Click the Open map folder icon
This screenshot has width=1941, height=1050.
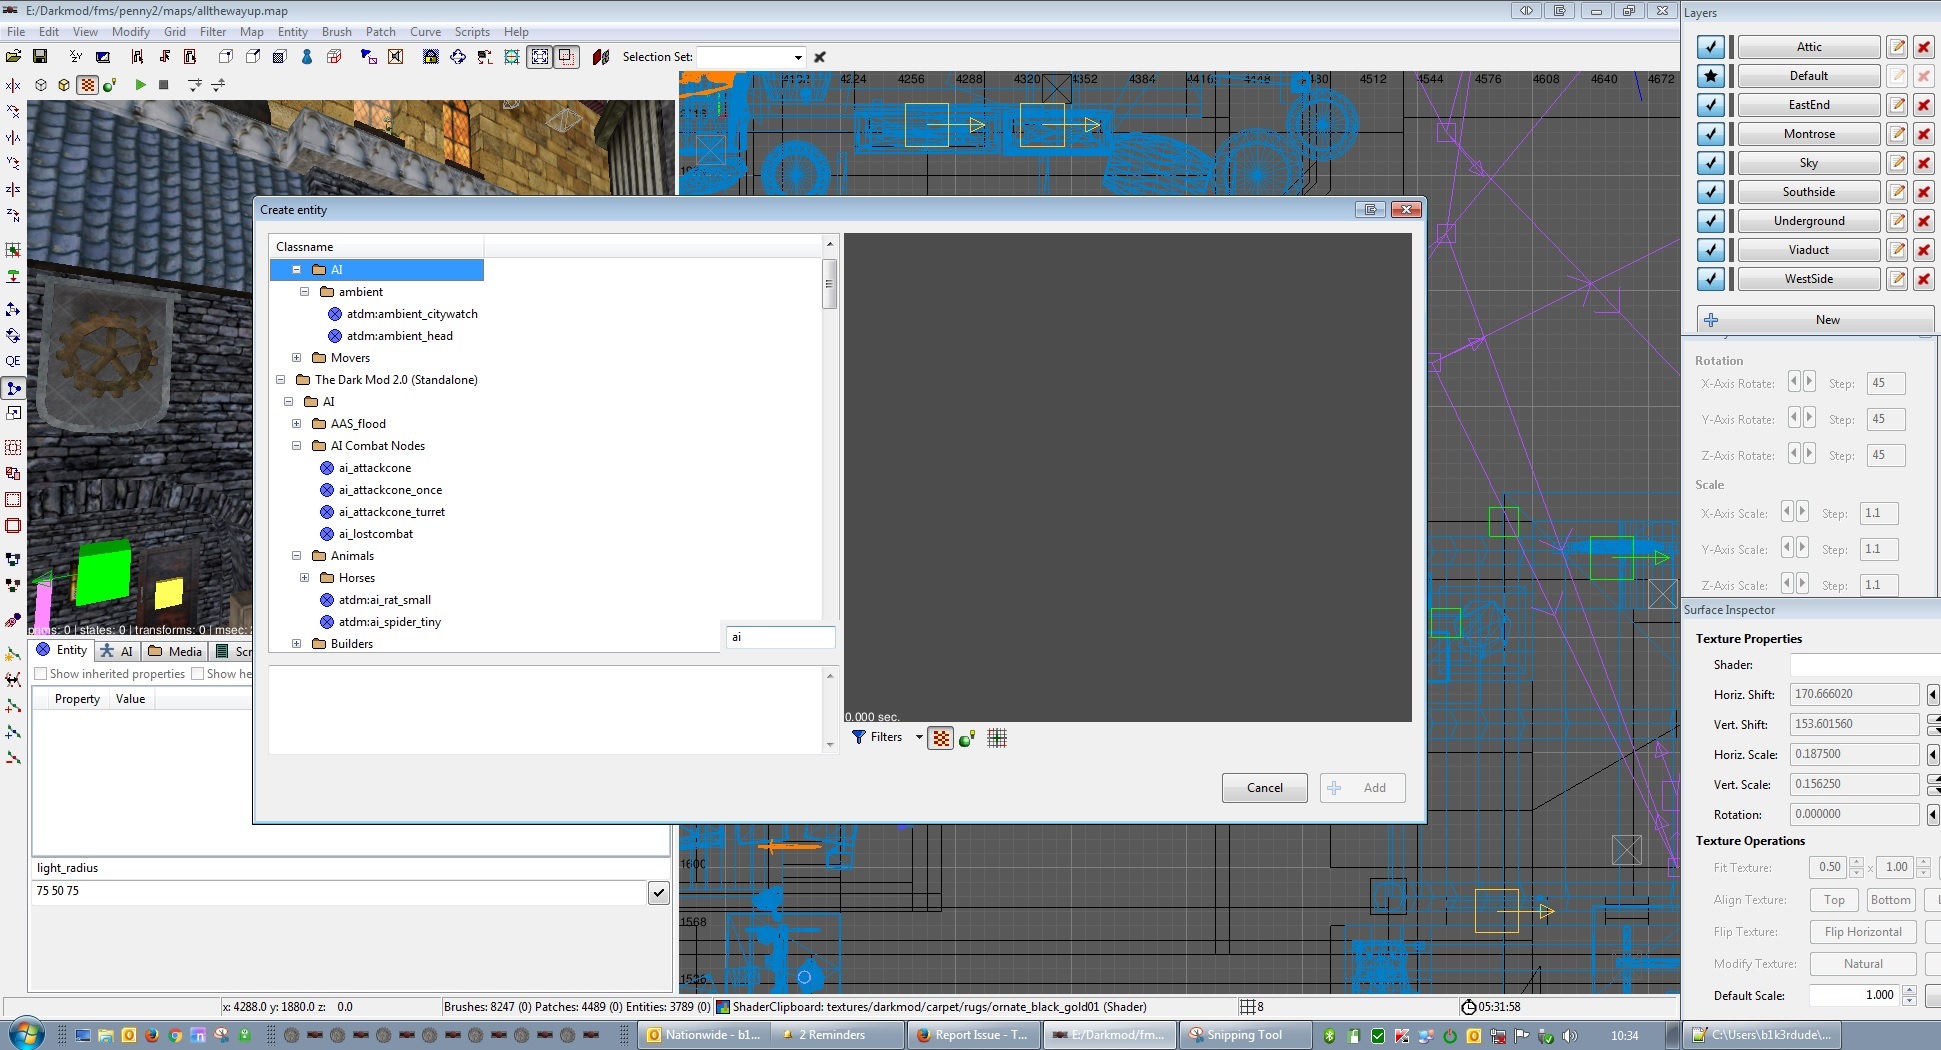(x=14, y=57)
